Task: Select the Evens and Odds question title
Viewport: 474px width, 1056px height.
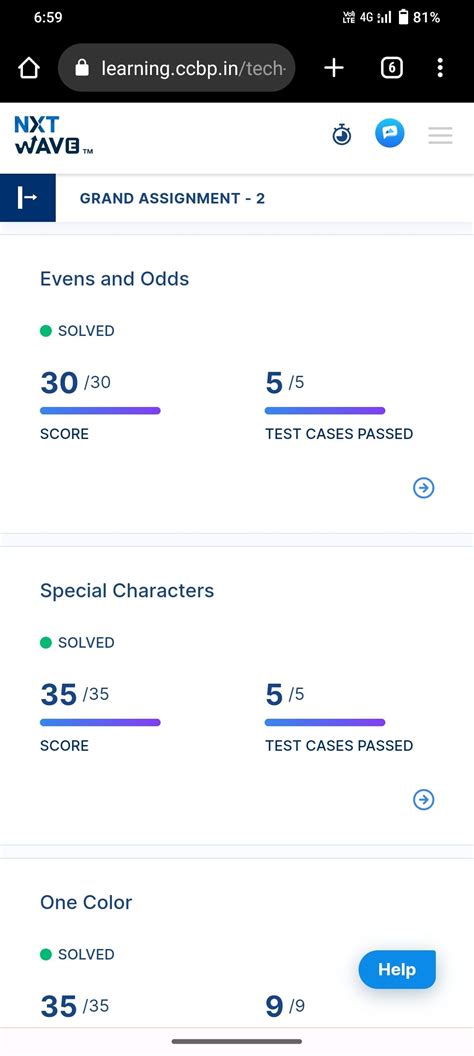Action: (114, 279)
